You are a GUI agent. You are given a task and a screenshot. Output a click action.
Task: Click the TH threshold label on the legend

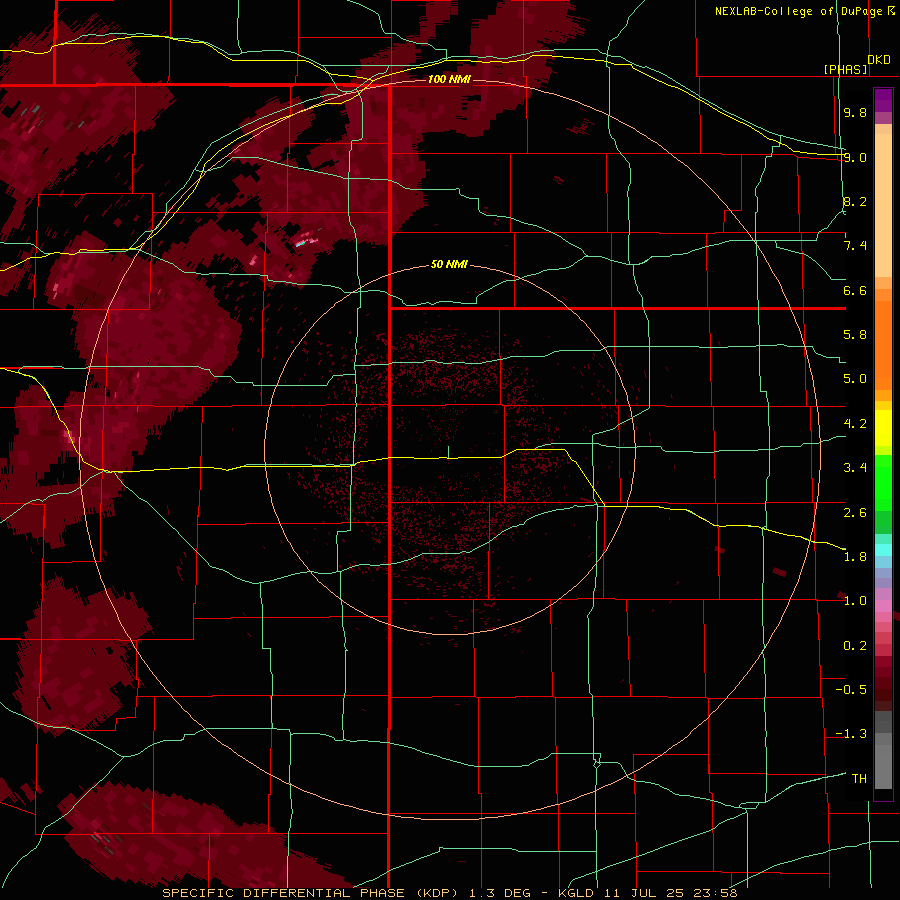(859, 778)
